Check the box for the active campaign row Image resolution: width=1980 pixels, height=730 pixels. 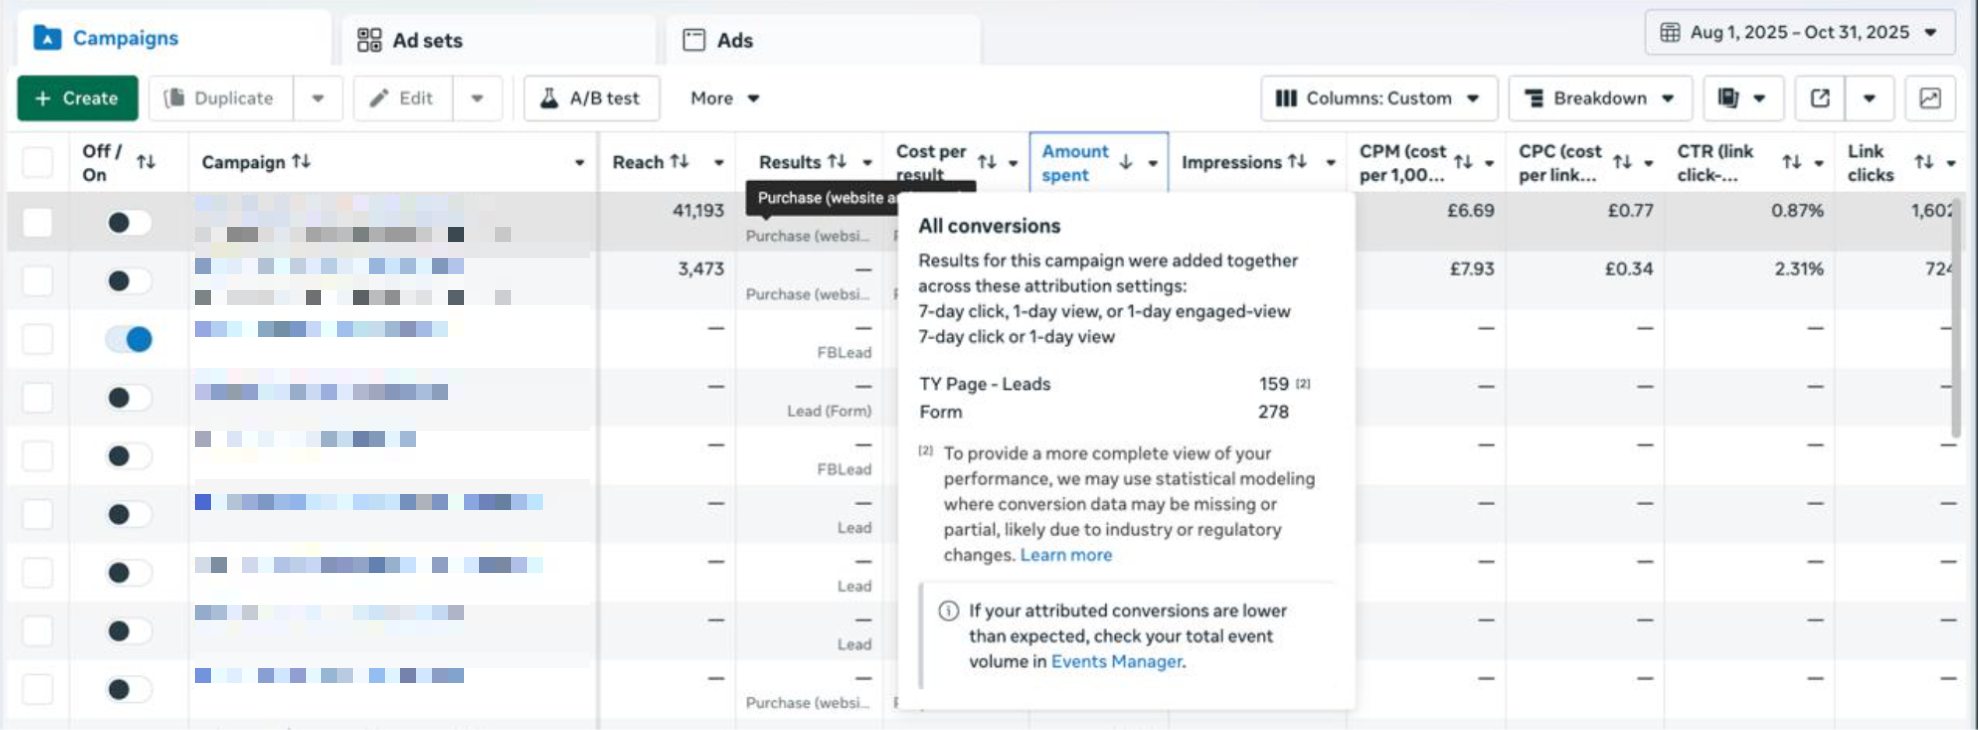[38, 339]
